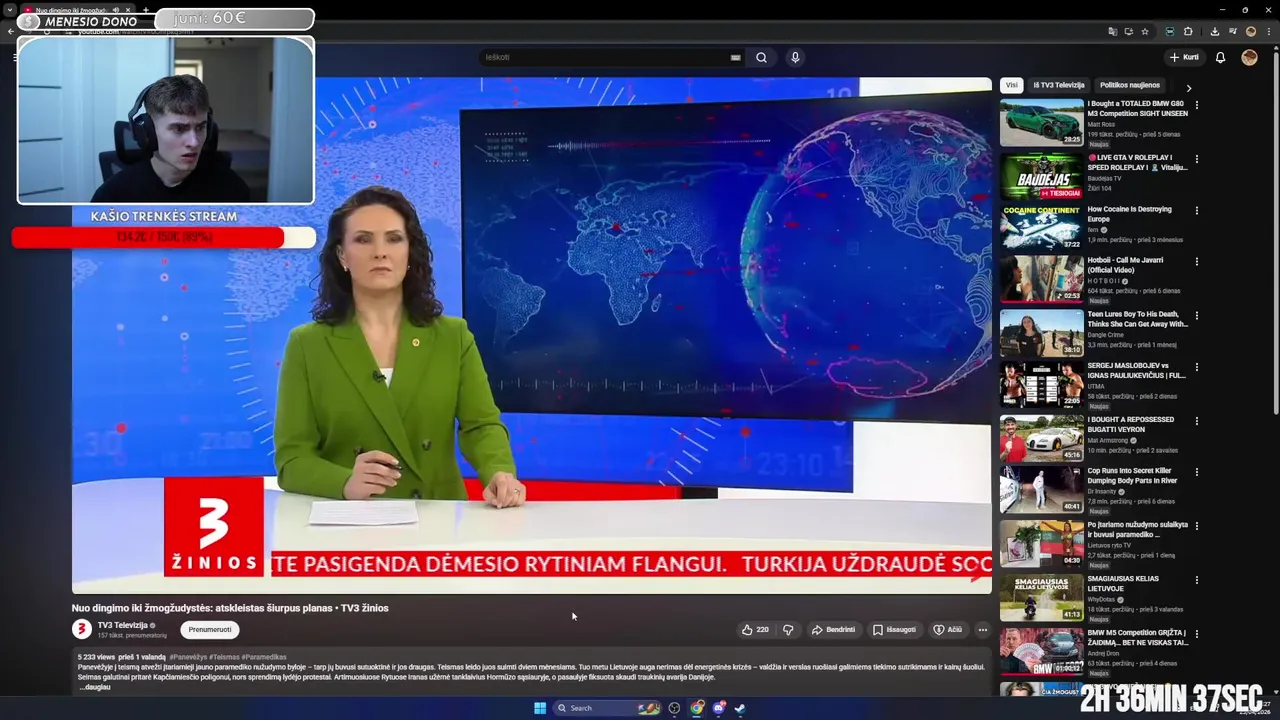Open options for BUGATTI VEYRON video
The width and height of the screenshot is (1280, 720).
(x=1196, y=420)
